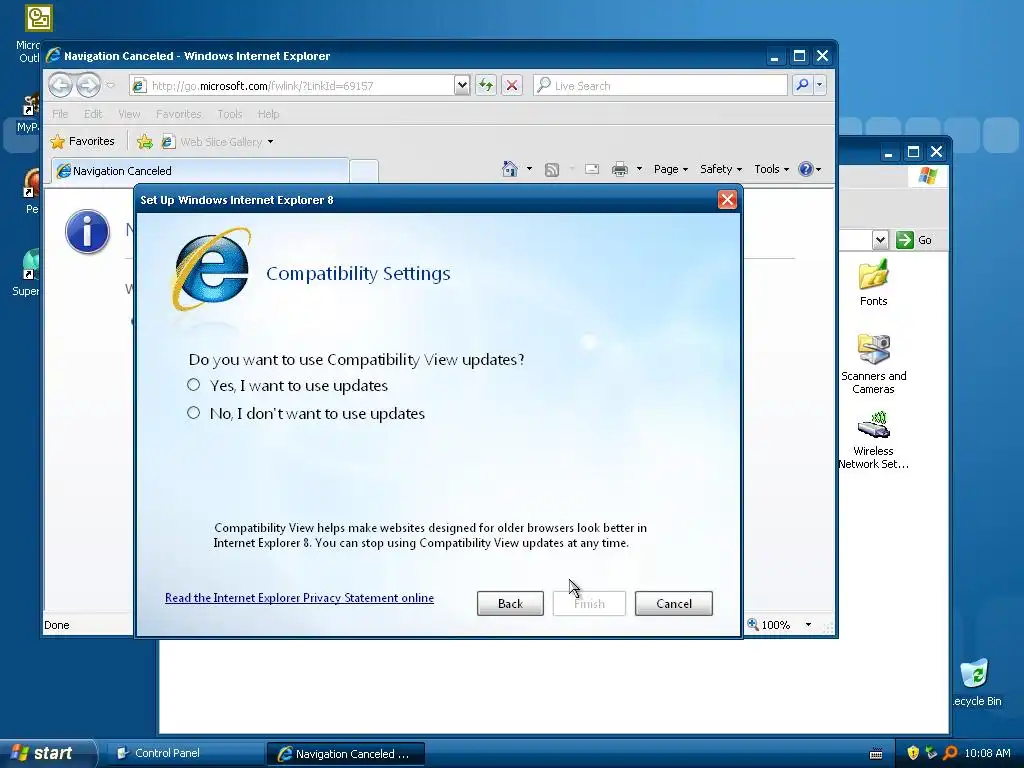This screenshot has height=768, width=1024.
Task: Click the security shield tray icon
Action: (x=912, y=753)
